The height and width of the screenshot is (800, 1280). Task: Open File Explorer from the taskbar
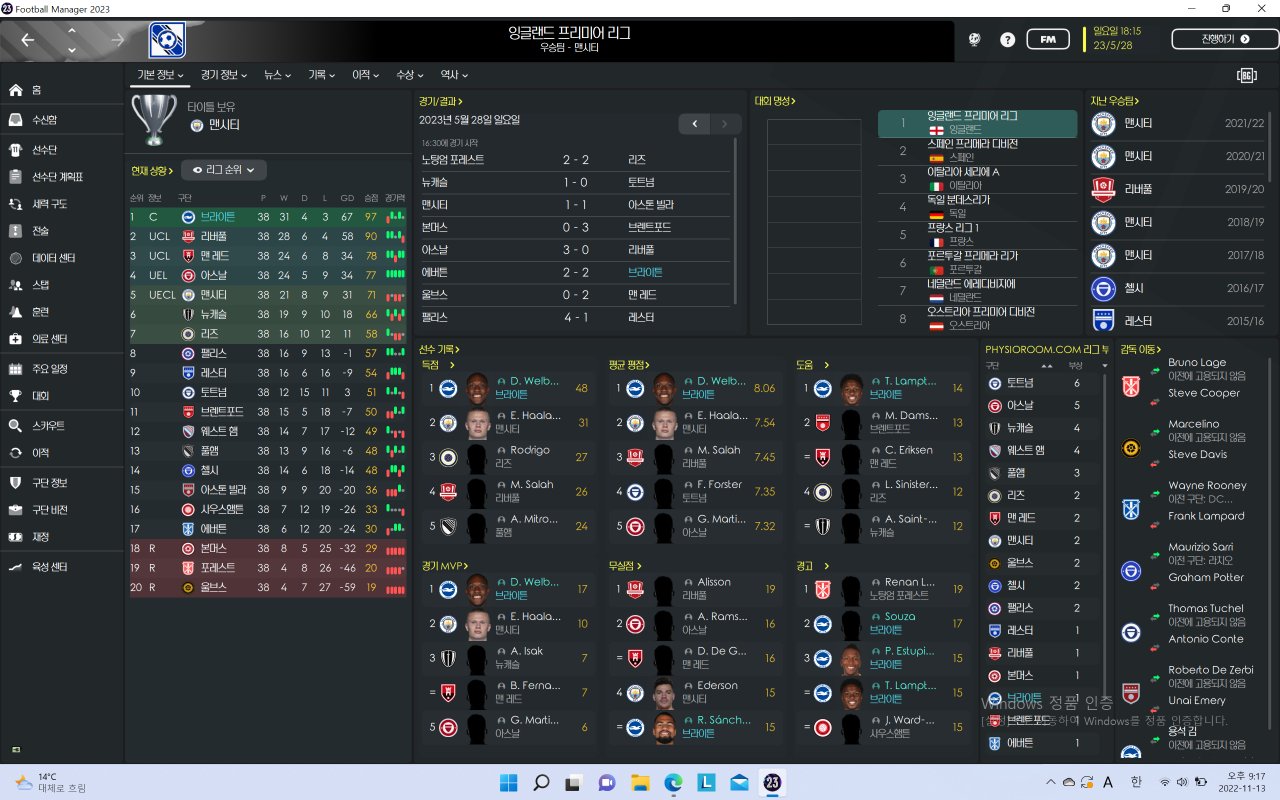click(x=640, y=782)
